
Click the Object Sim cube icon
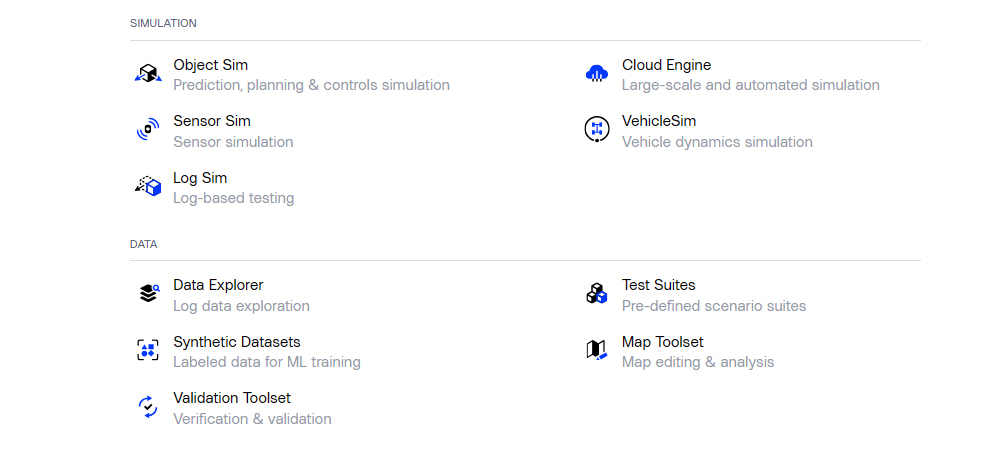click(x=148, y=73)
